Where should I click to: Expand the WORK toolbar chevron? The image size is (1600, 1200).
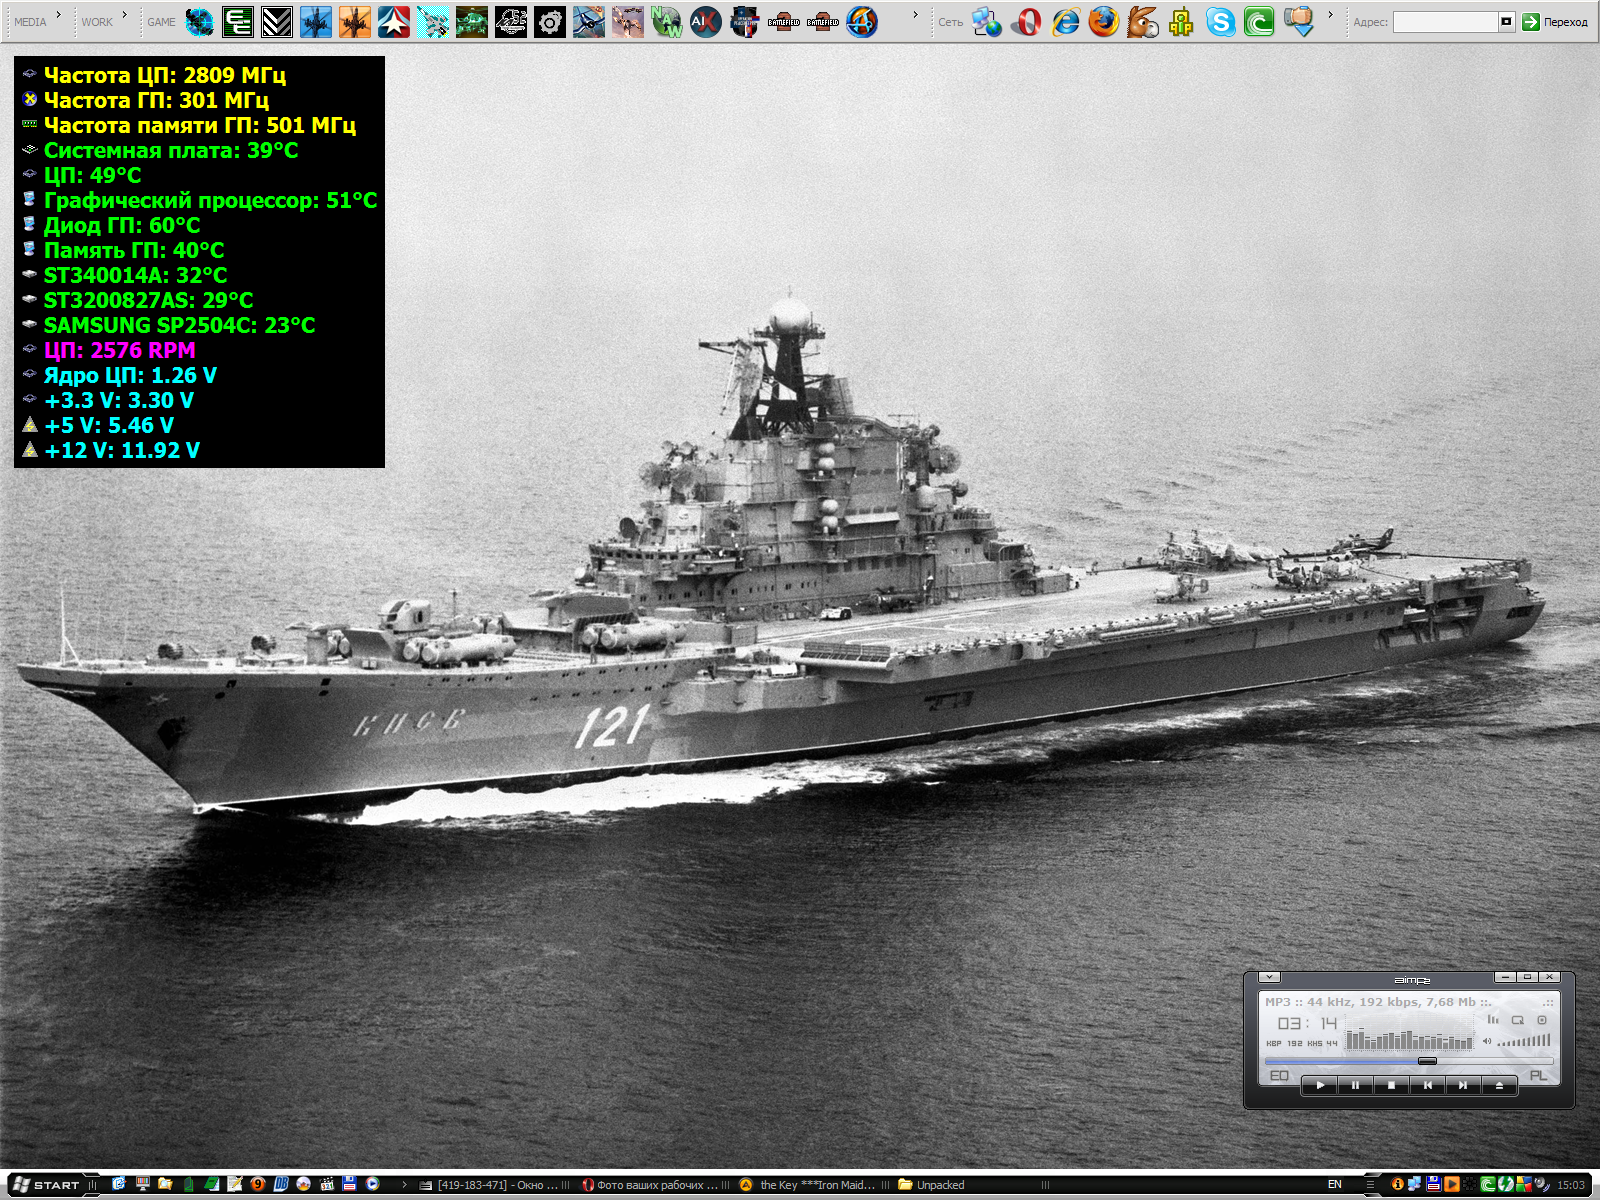pyautogui.click(x=124, y=14)
